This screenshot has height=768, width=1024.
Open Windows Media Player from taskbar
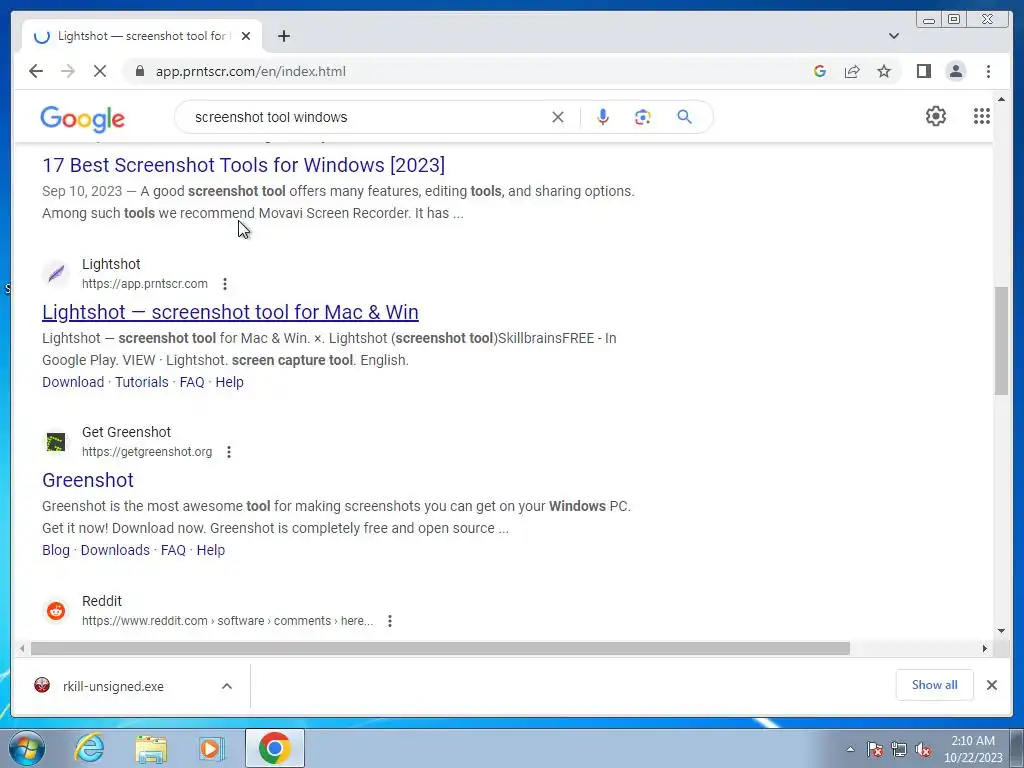pos(211,748)
